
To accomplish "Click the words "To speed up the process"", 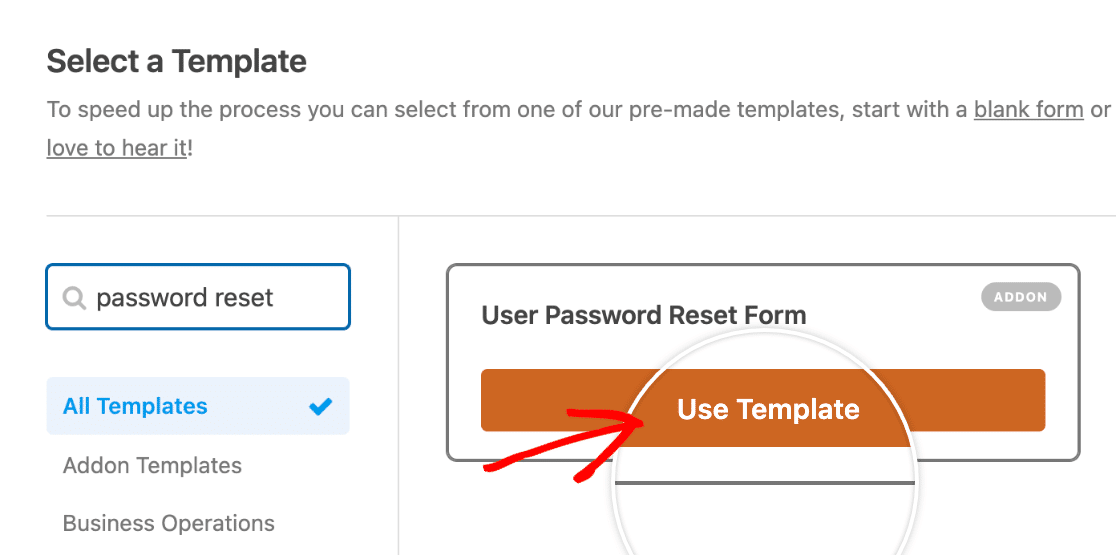I will 171,109.
